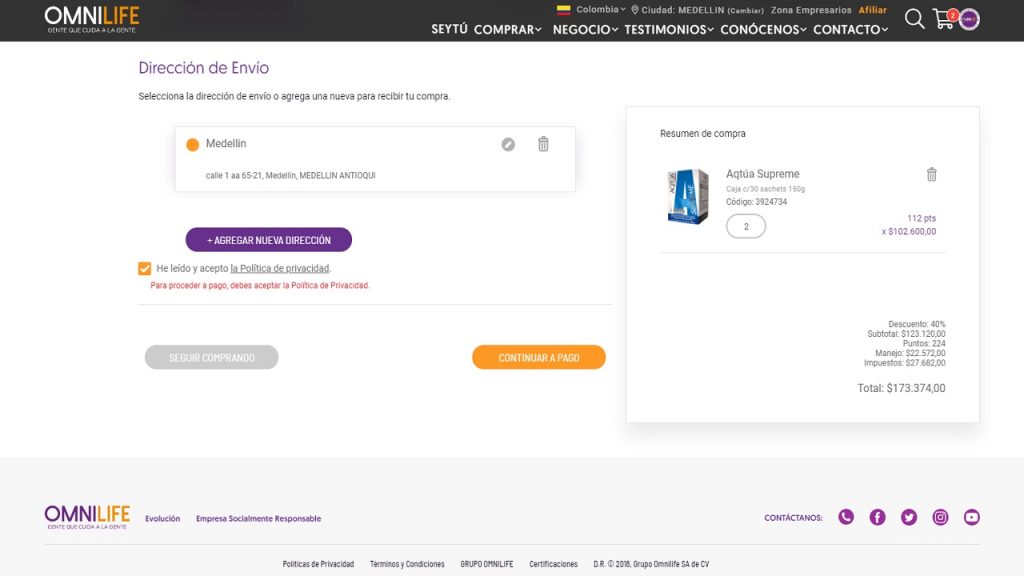Open the Facebook footer icon

click(877, 517)
